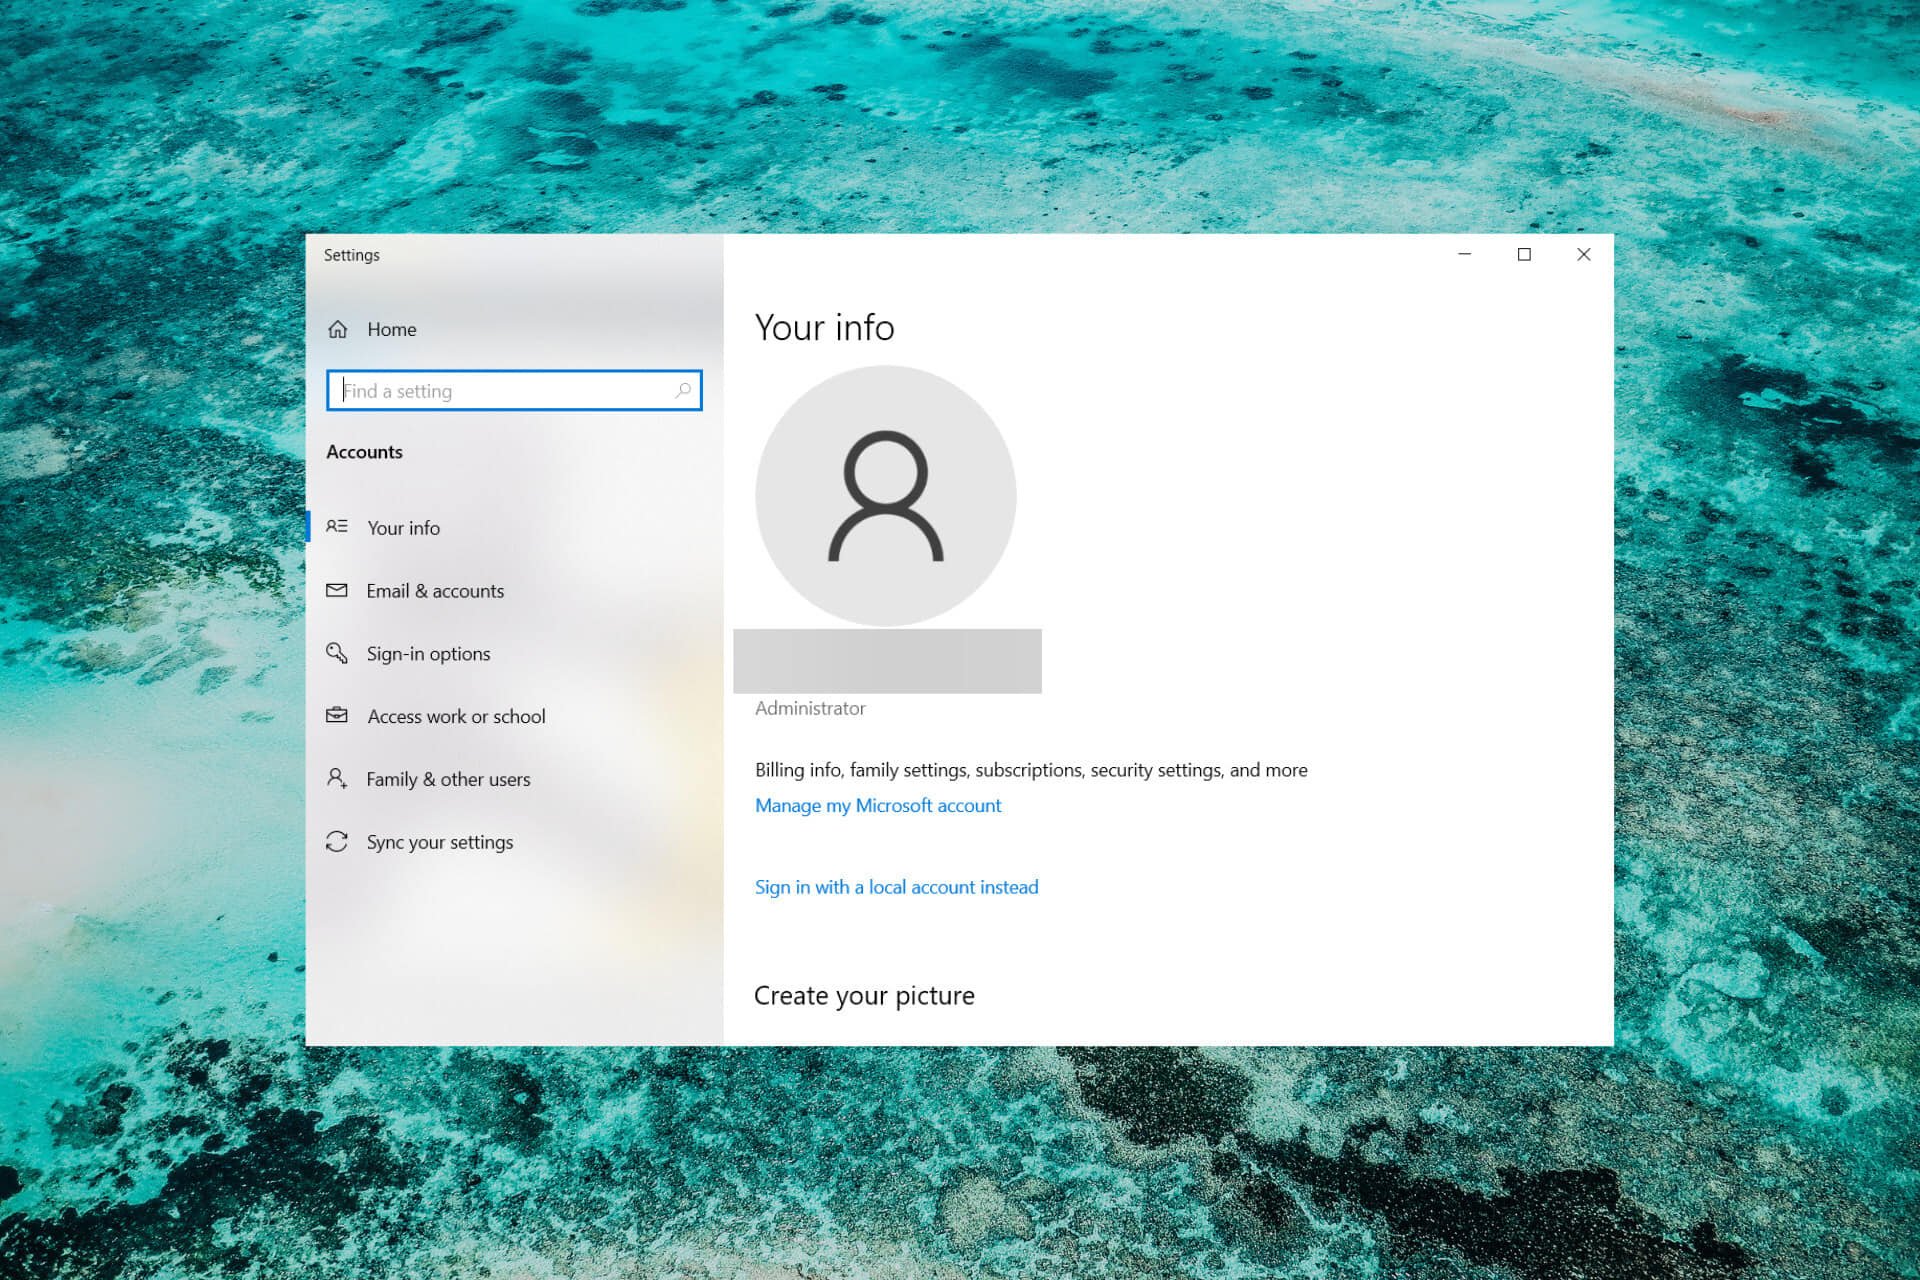This screenshot has width=1920, height=1280.
Task: Select the Family & other users option
Action: coord(446,777)
